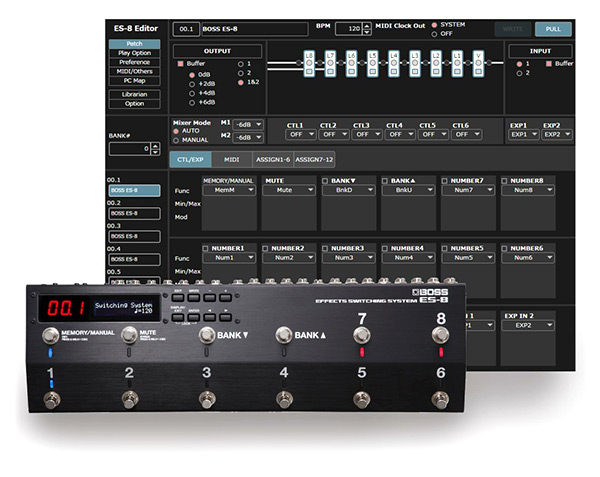Image resolution: width=600 pixels, height=477 pixels.
Task: Open the Mute function dropdown
Action: [x=289, y=190]
